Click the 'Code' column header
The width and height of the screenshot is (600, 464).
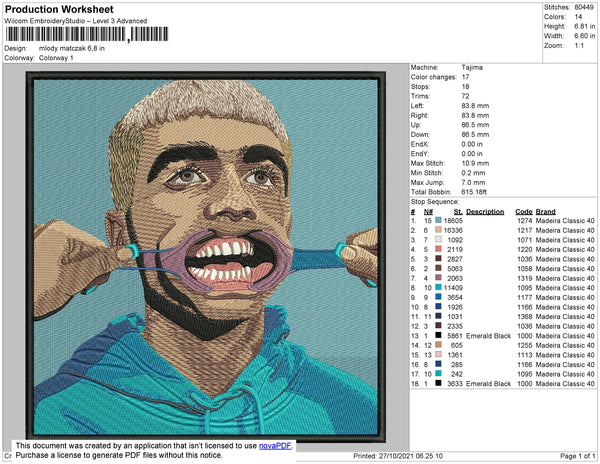(x=524, y=212)
